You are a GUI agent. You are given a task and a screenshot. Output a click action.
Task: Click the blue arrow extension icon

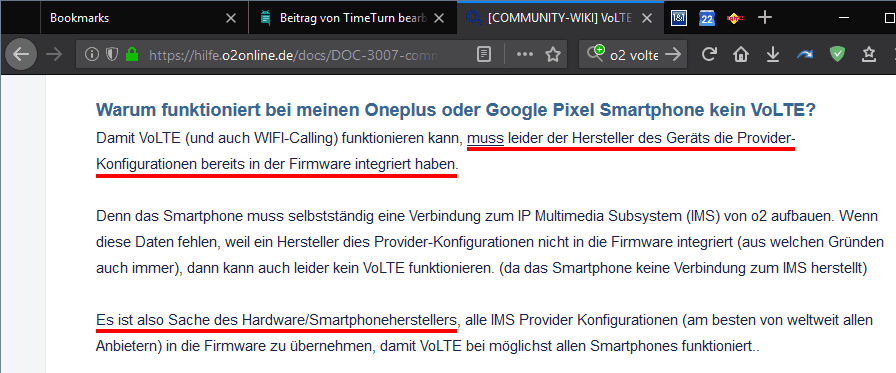click(x=805, y=54)
